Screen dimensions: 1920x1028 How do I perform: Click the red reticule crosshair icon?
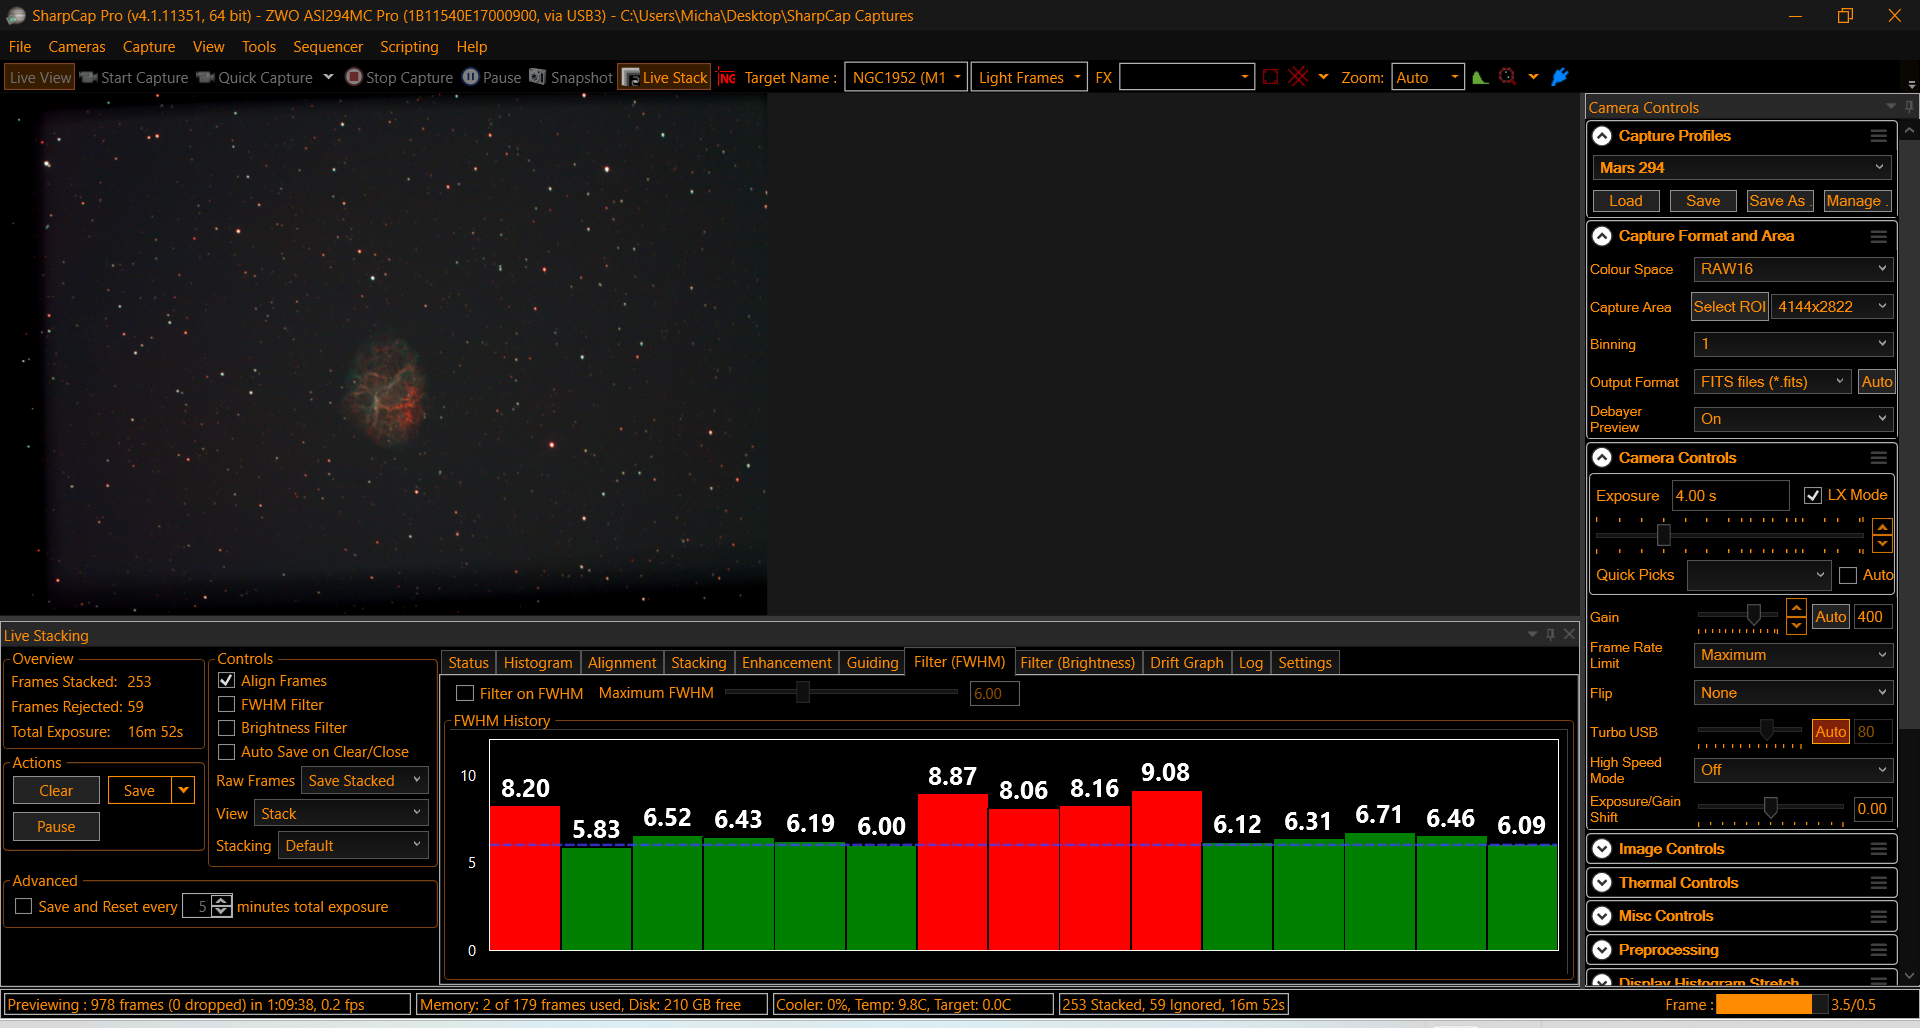tap(1298, 77)
